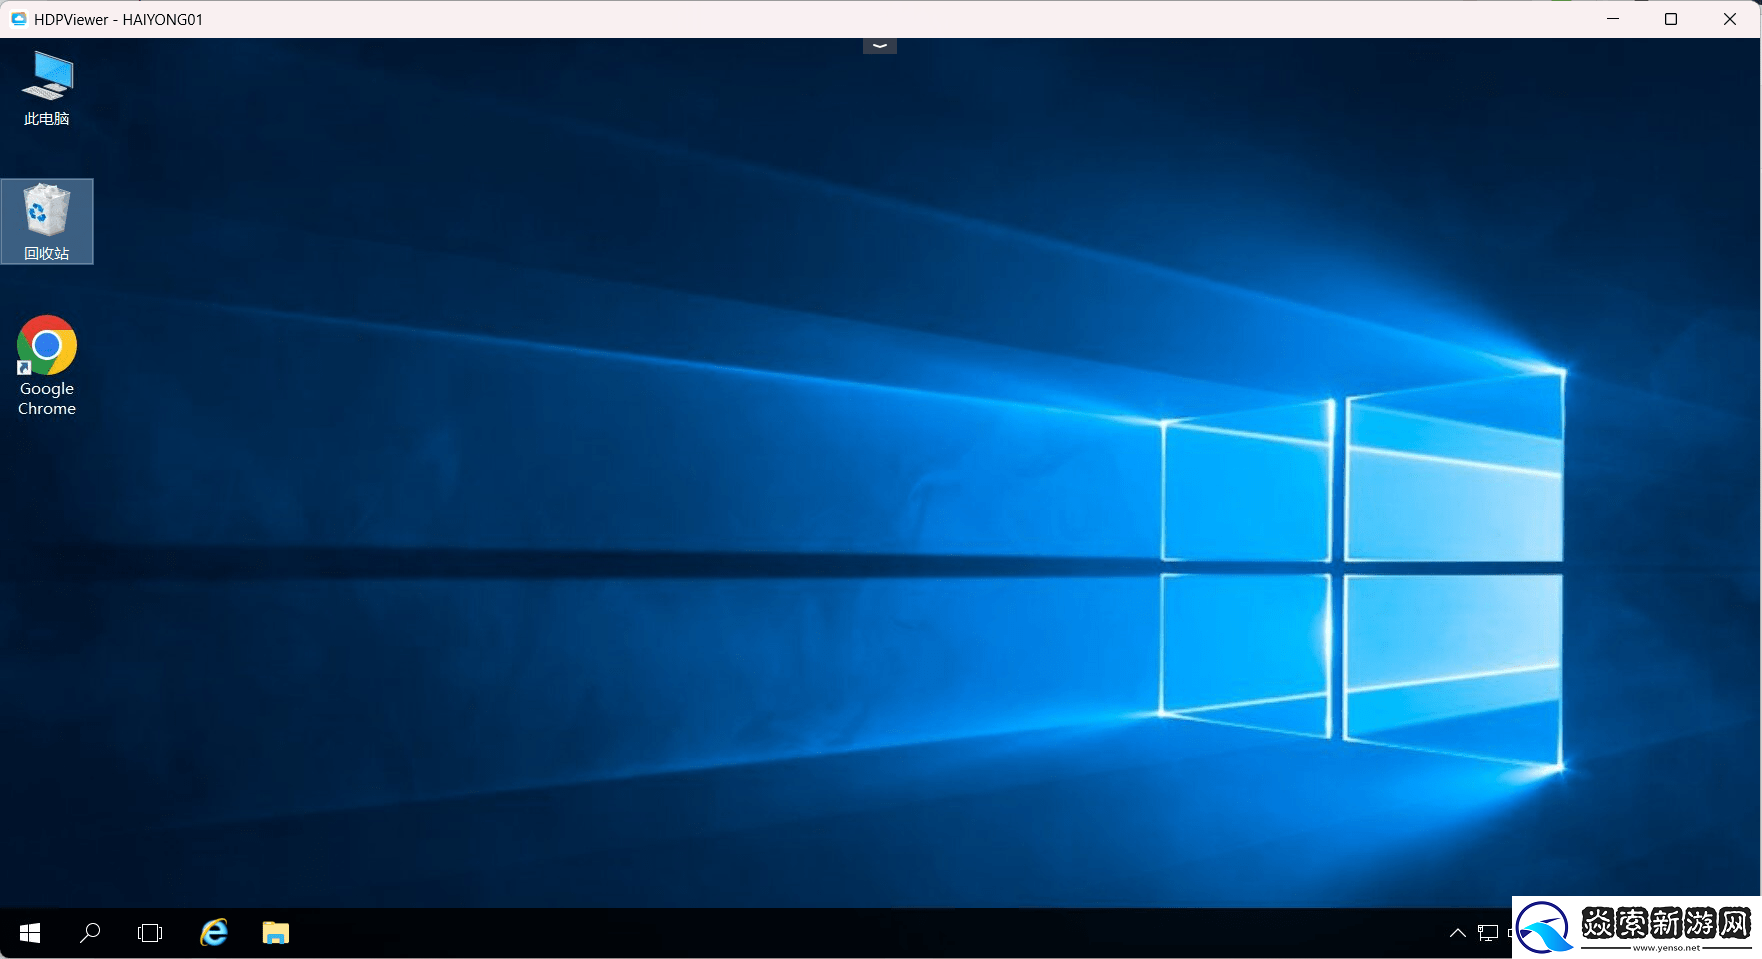Expand the HDPViewer top-center toolbar handle
The height and width of the screenshot is (959, 1762).
pos(880,46)
